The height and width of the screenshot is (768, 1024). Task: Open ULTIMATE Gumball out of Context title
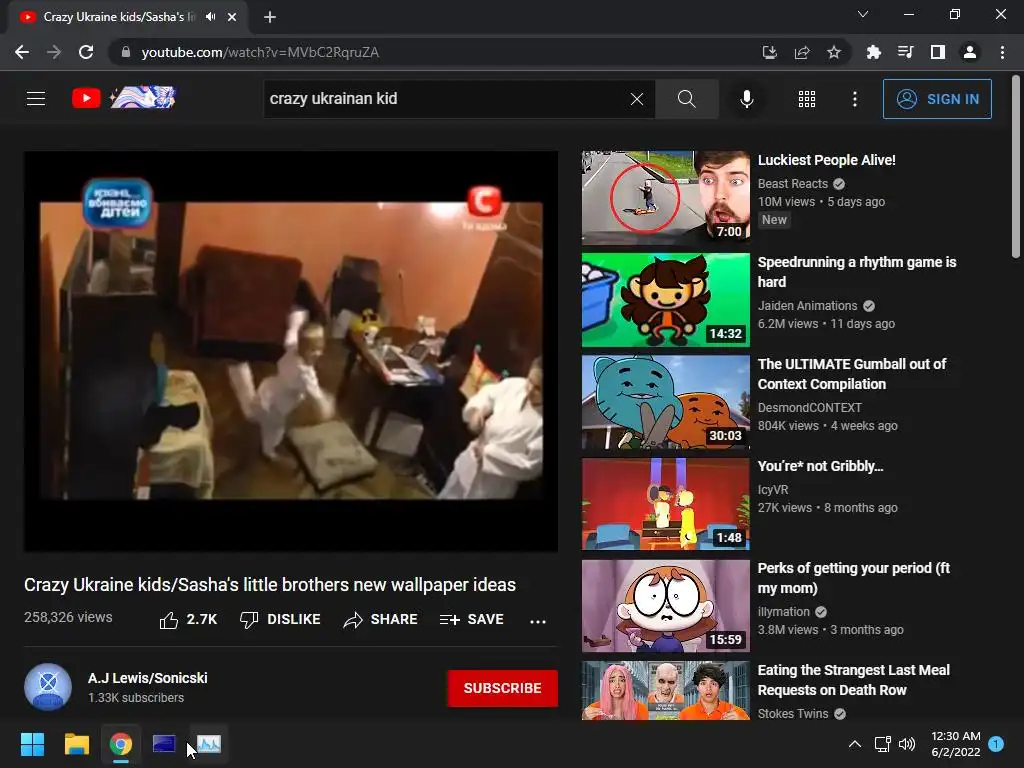point(852,374)
